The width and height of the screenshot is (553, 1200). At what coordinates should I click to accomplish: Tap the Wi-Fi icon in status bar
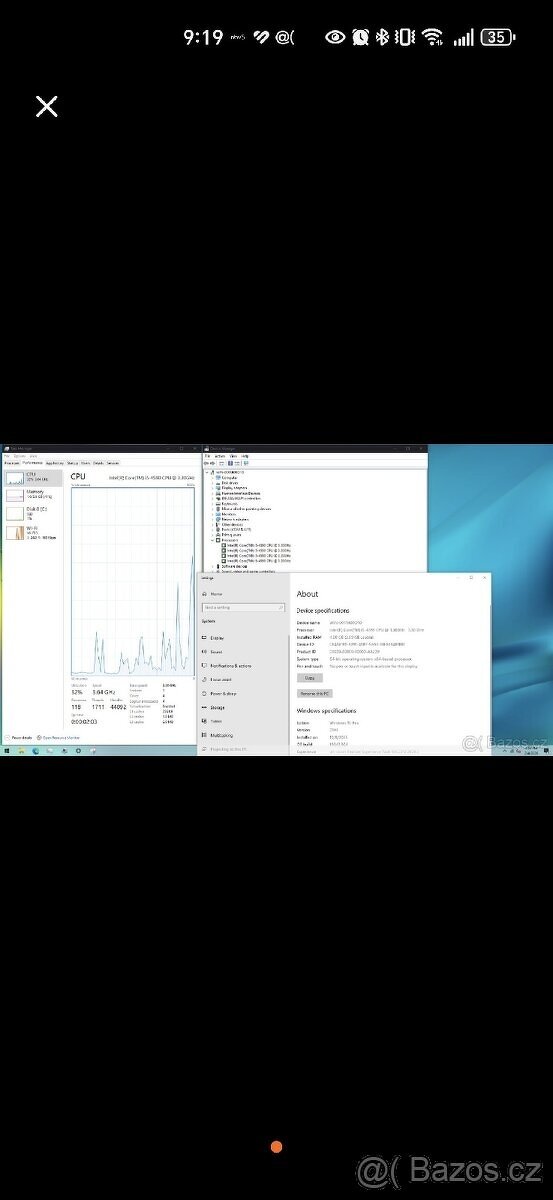[x=432, y=37]
